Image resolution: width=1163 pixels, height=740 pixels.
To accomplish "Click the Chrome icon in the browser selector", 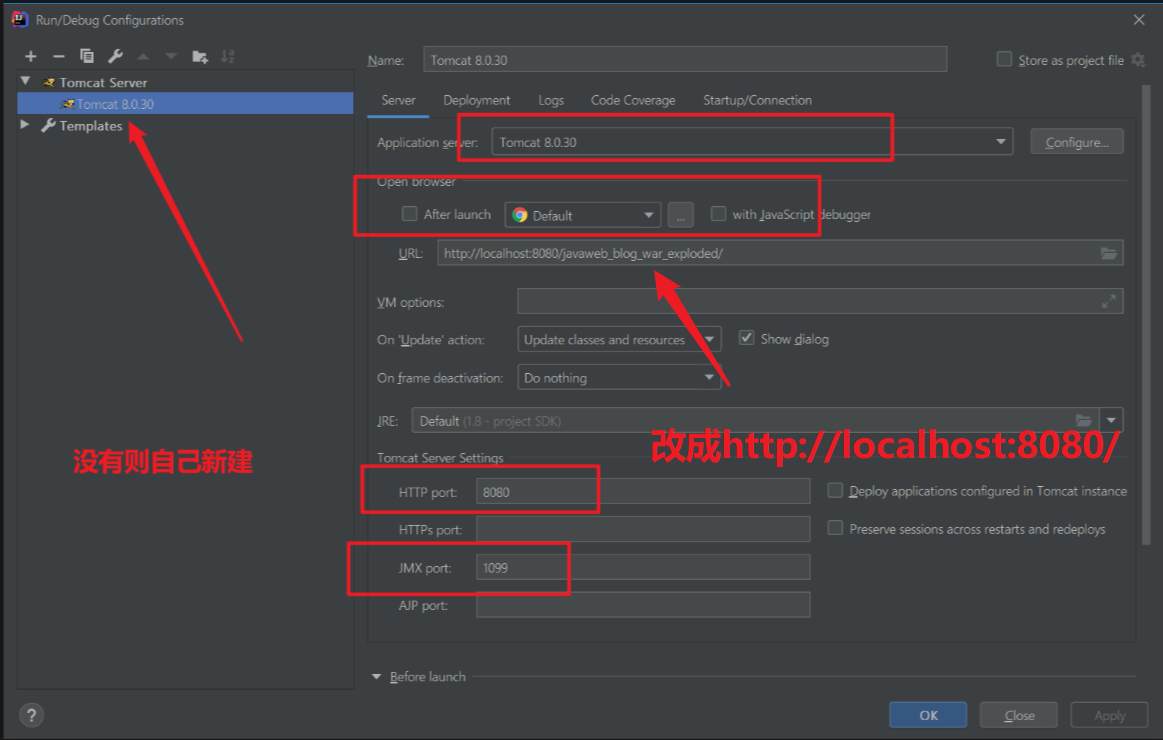I will pos(520,215).
